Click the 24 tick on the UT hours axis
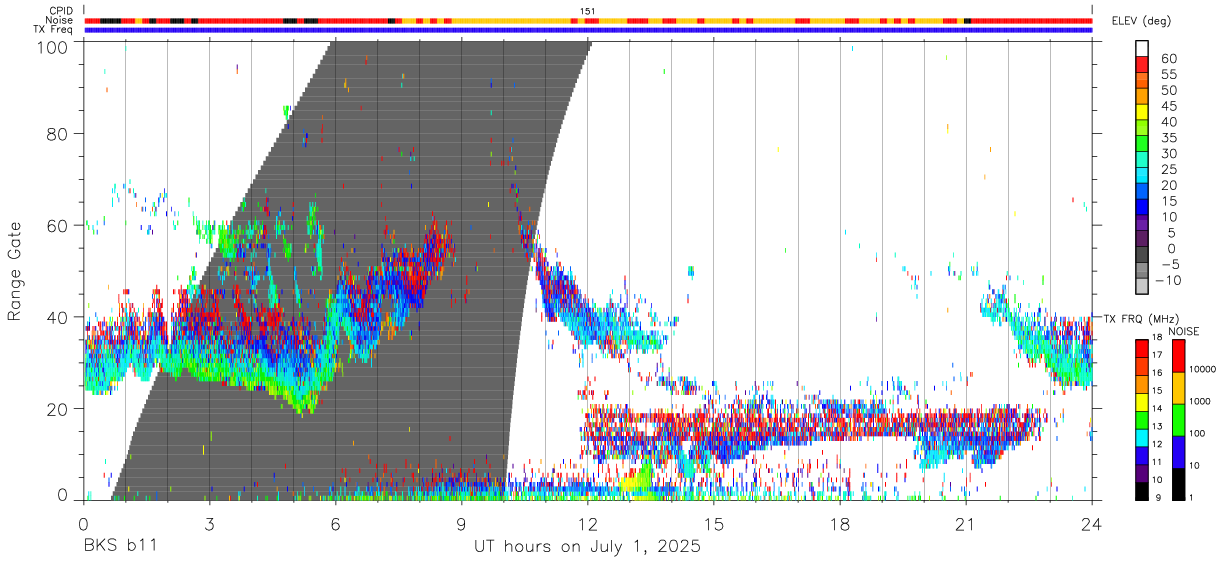Viewport: 1228px width, 567px height. coord(1092,524)
